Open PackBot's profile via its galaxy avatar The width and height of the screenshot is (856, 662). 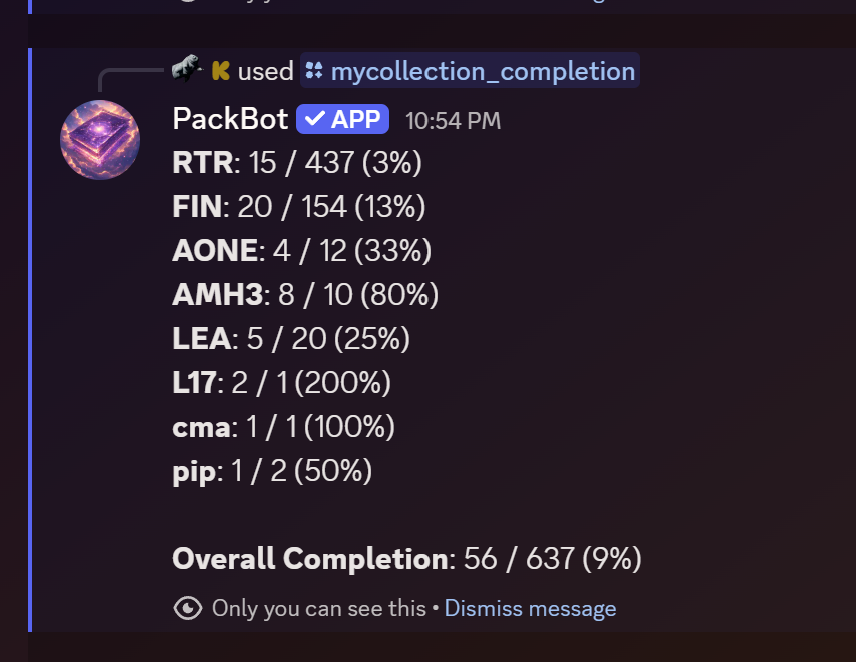(99, 139)
